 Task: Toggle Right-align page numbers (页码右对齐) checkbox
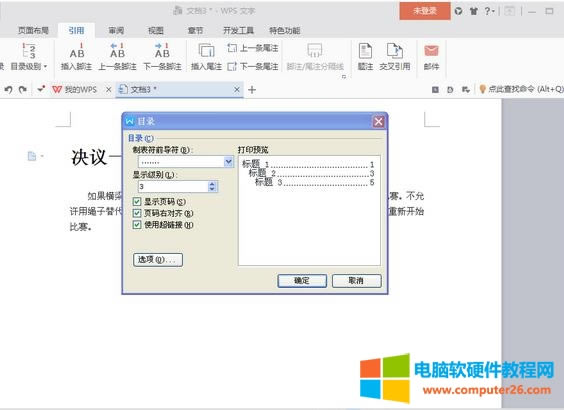click(137, 213)
